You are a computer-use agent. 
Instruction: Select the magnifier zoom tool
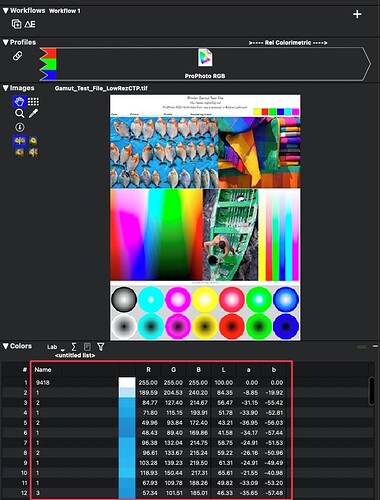(x=19, y=114)
